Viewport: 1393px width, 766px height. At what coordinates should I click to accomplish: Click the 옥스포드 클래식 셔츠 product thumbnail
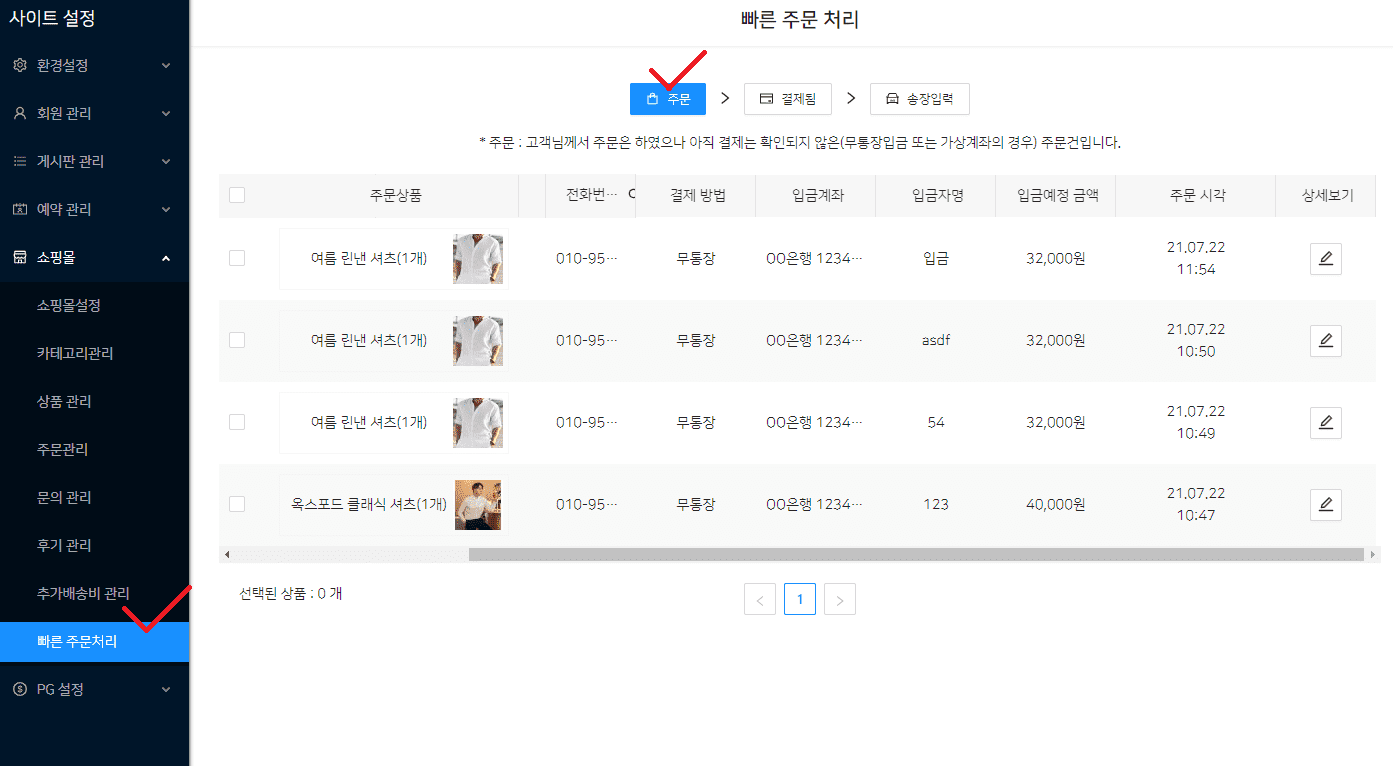point(478,505)
